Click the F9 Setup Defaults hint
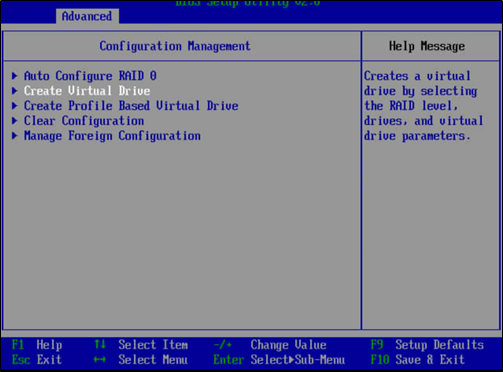This screenshot has height=372, width=503. click(427, 345)
